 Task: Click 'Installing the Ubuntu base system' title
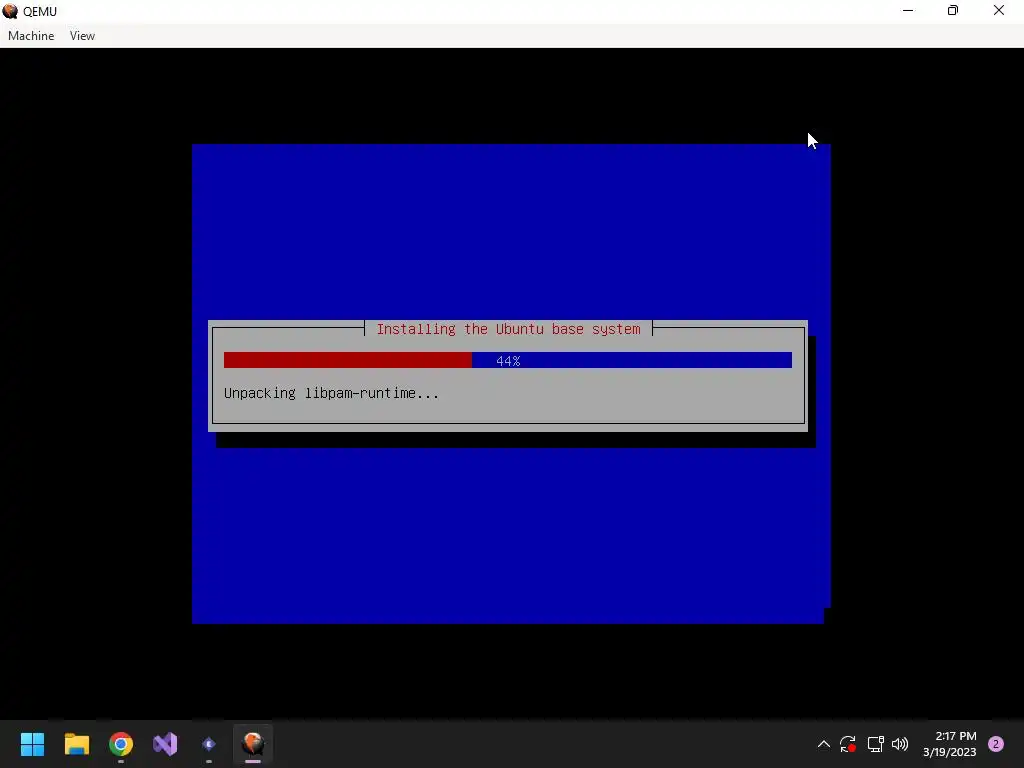(508, 329)
